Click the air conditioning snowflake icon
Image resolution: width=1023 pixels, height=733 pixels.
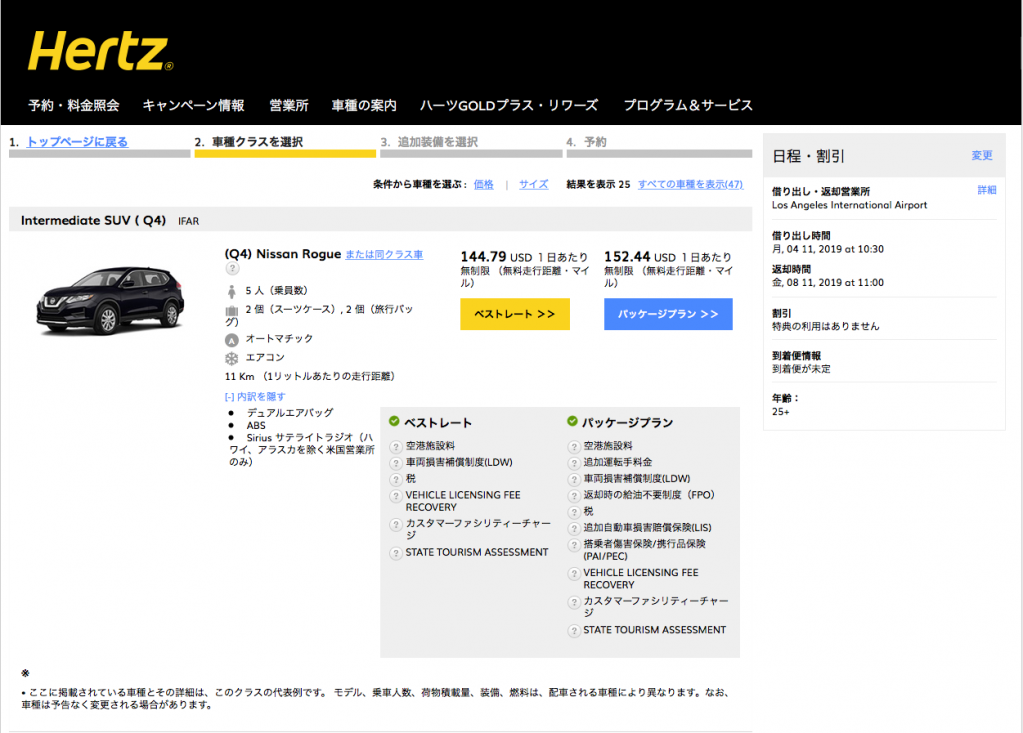pyautogui.click(x=232, y=358)
